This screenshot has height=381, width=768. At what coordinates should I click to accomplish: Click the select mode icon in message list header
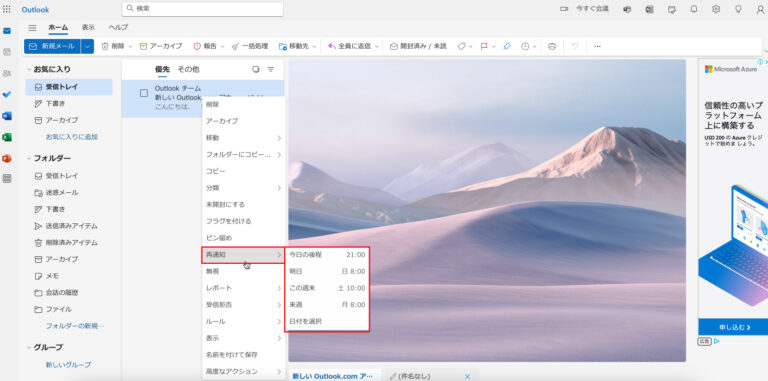click(256, 70)
